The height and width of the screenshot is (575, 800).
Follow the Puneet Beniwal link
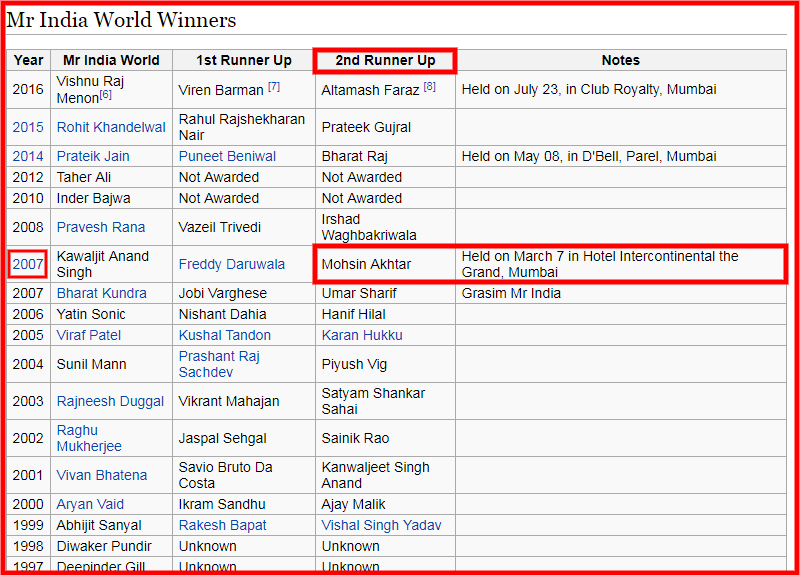coord(227,156)
